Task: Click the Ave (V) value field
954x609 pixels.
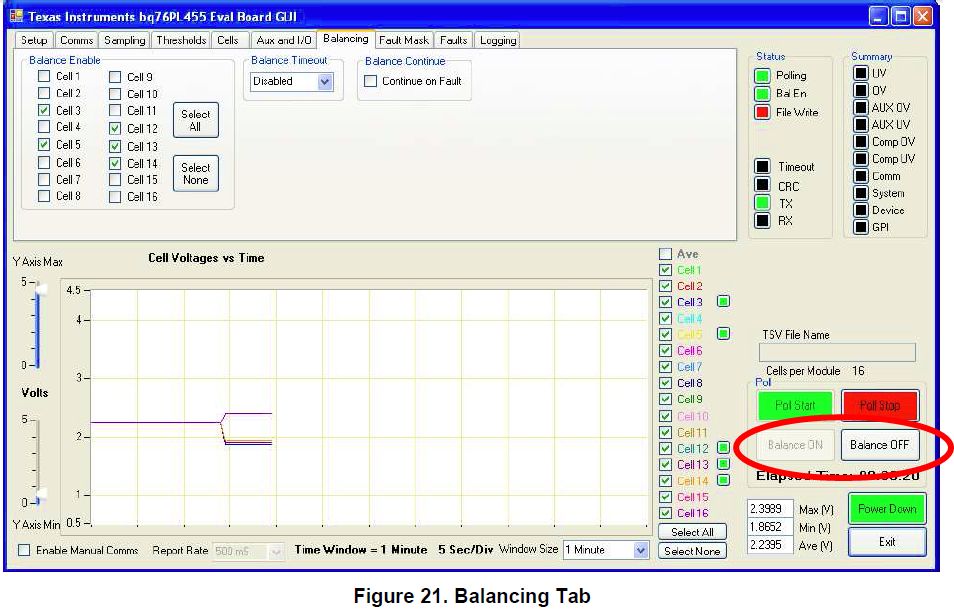Action: point(770,545)
